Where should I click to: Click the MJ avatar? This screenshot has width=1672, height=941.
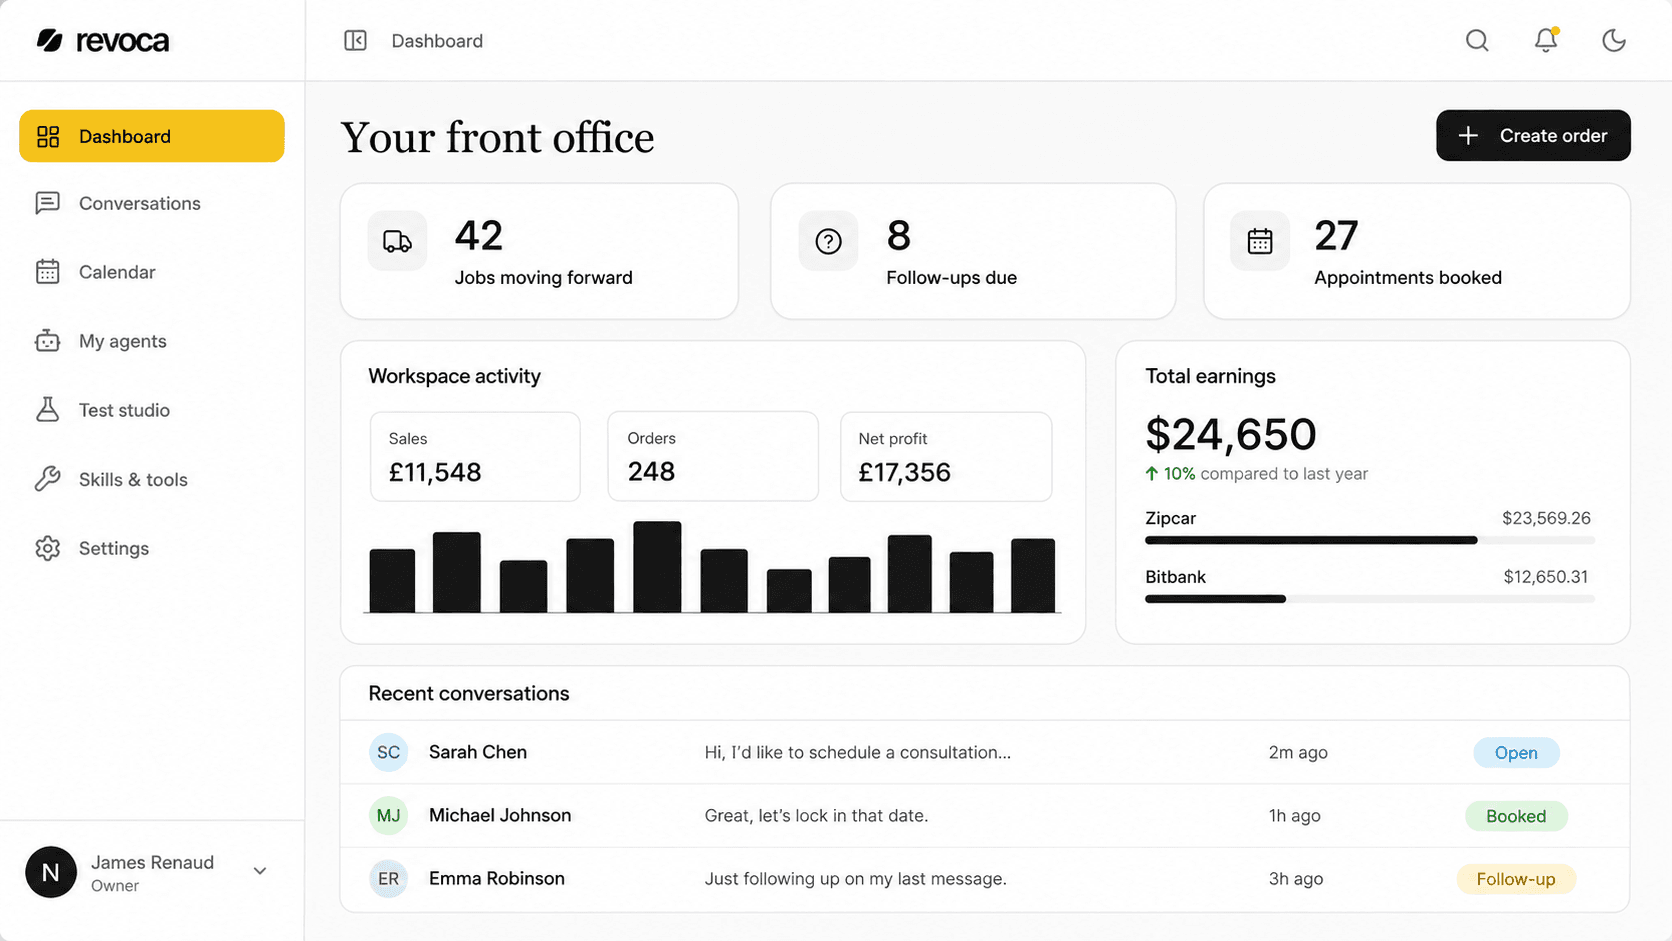coord(388,816)
